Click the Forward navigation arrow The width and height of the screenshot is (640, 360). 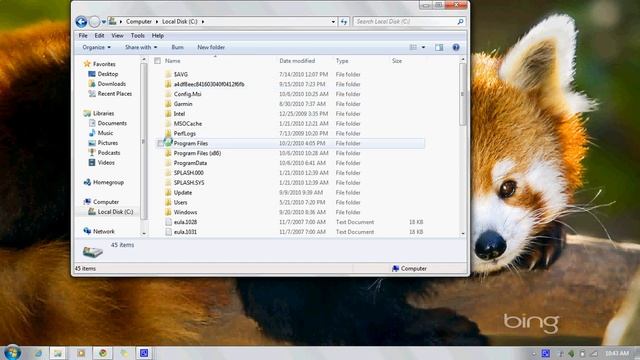(94, 22)
